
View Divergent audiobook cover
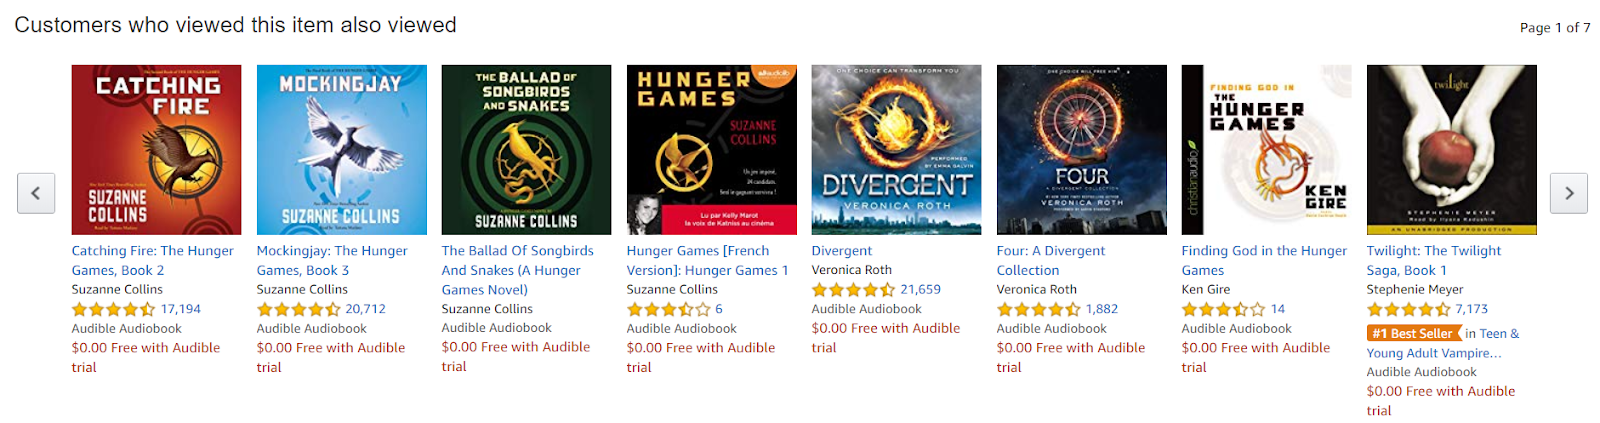897,150
